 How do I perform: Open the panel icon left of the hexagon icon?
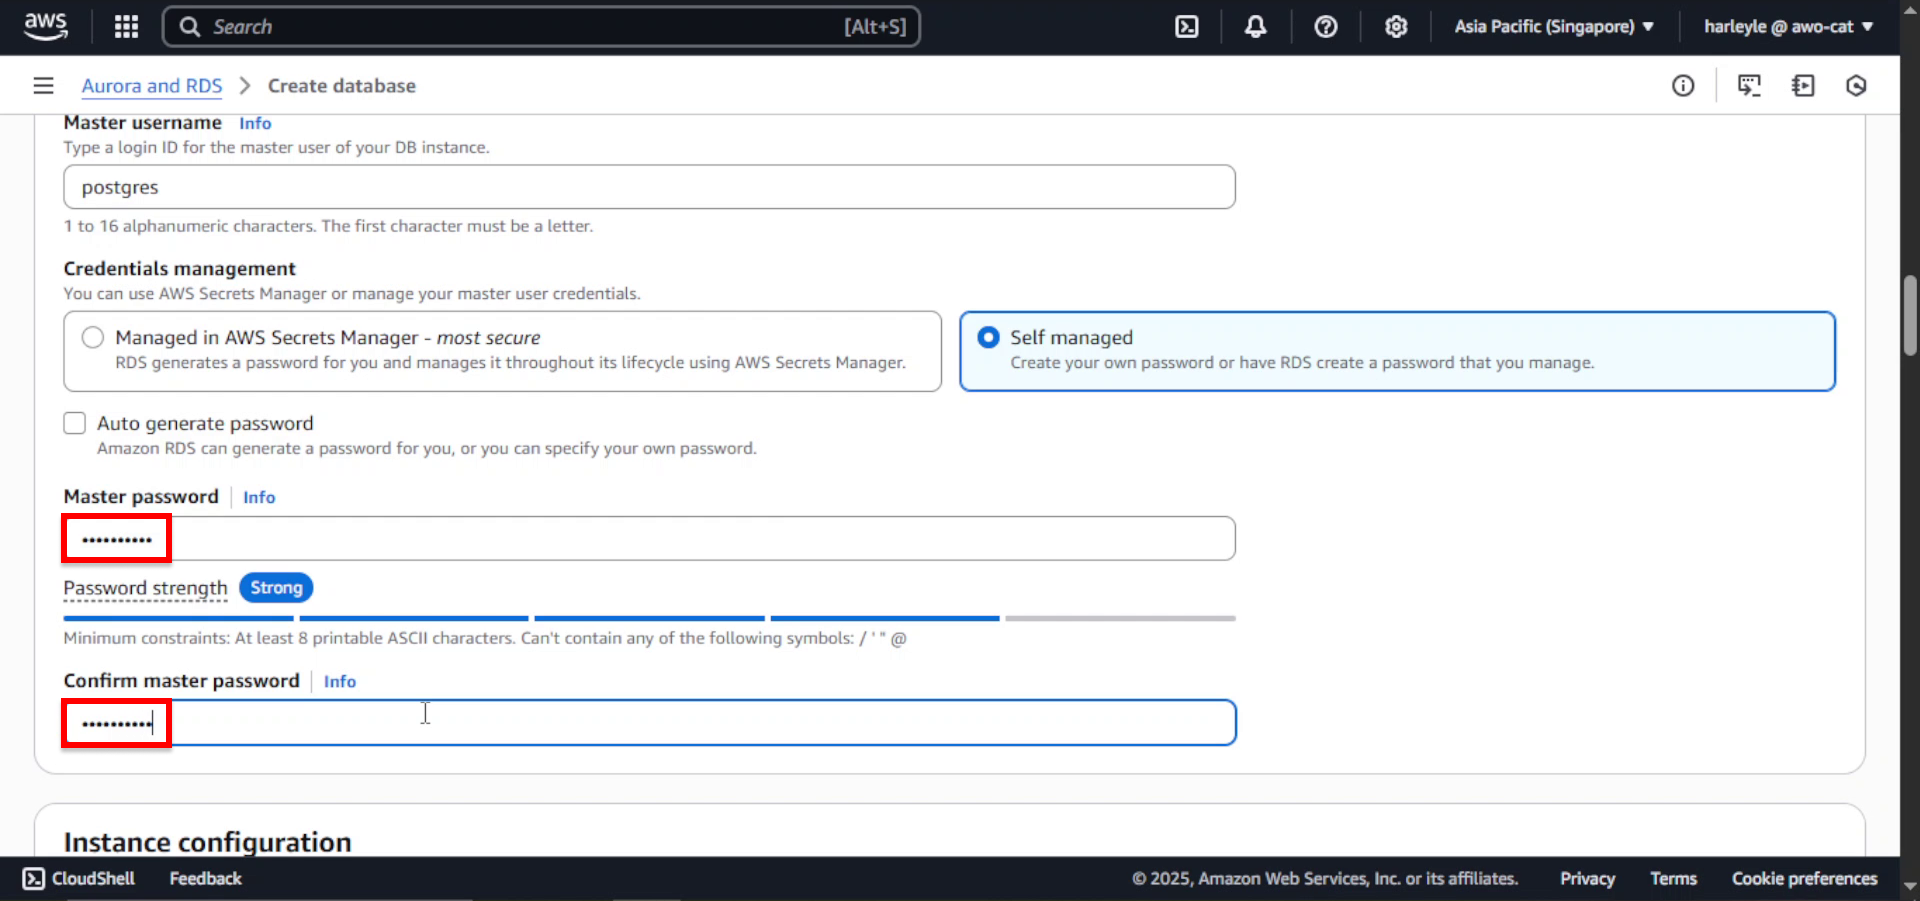coord(1803,86)
